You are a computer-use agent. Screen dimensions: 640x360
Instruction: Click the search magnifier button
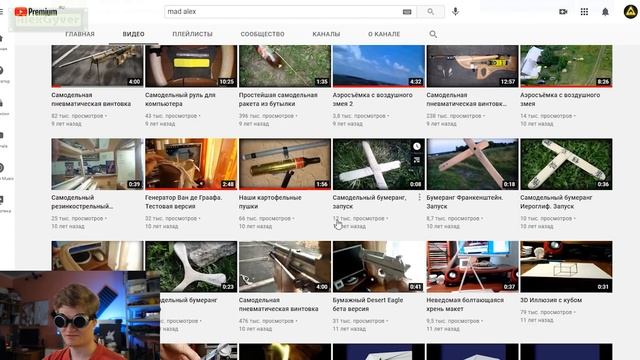(x=431, y=12)
